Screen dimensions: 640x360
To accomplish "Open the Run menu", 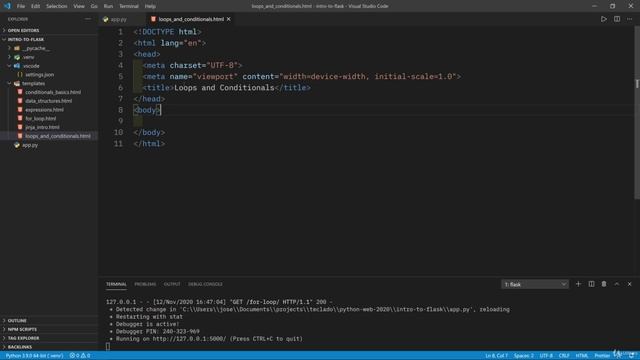I will 108,6.
